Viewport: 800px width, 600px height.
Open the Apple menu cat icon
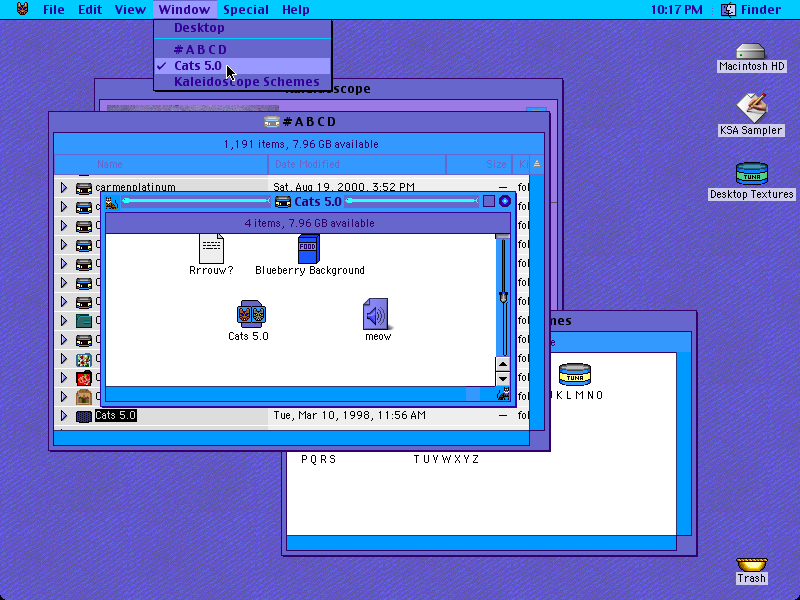pos(22,9)
